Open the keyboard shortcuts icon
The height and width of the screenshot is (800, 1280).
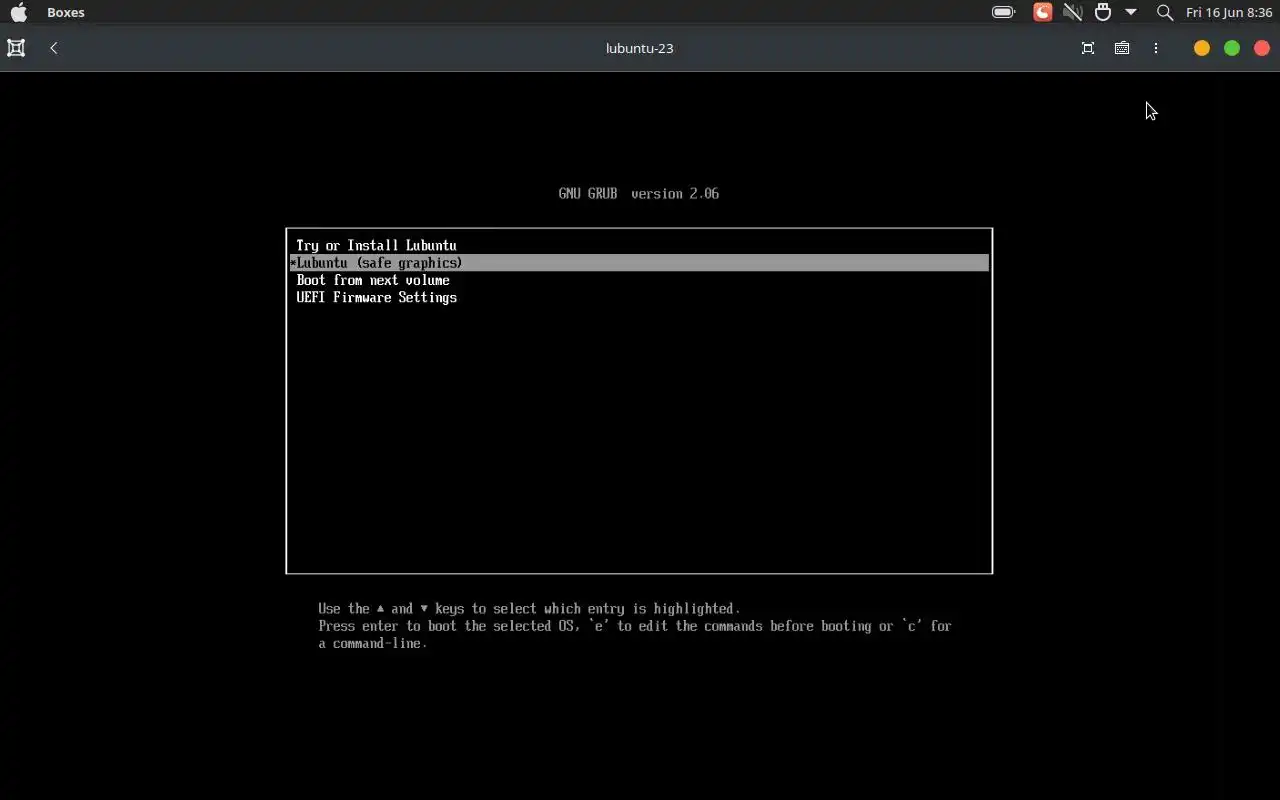(x=1122, y=48)
